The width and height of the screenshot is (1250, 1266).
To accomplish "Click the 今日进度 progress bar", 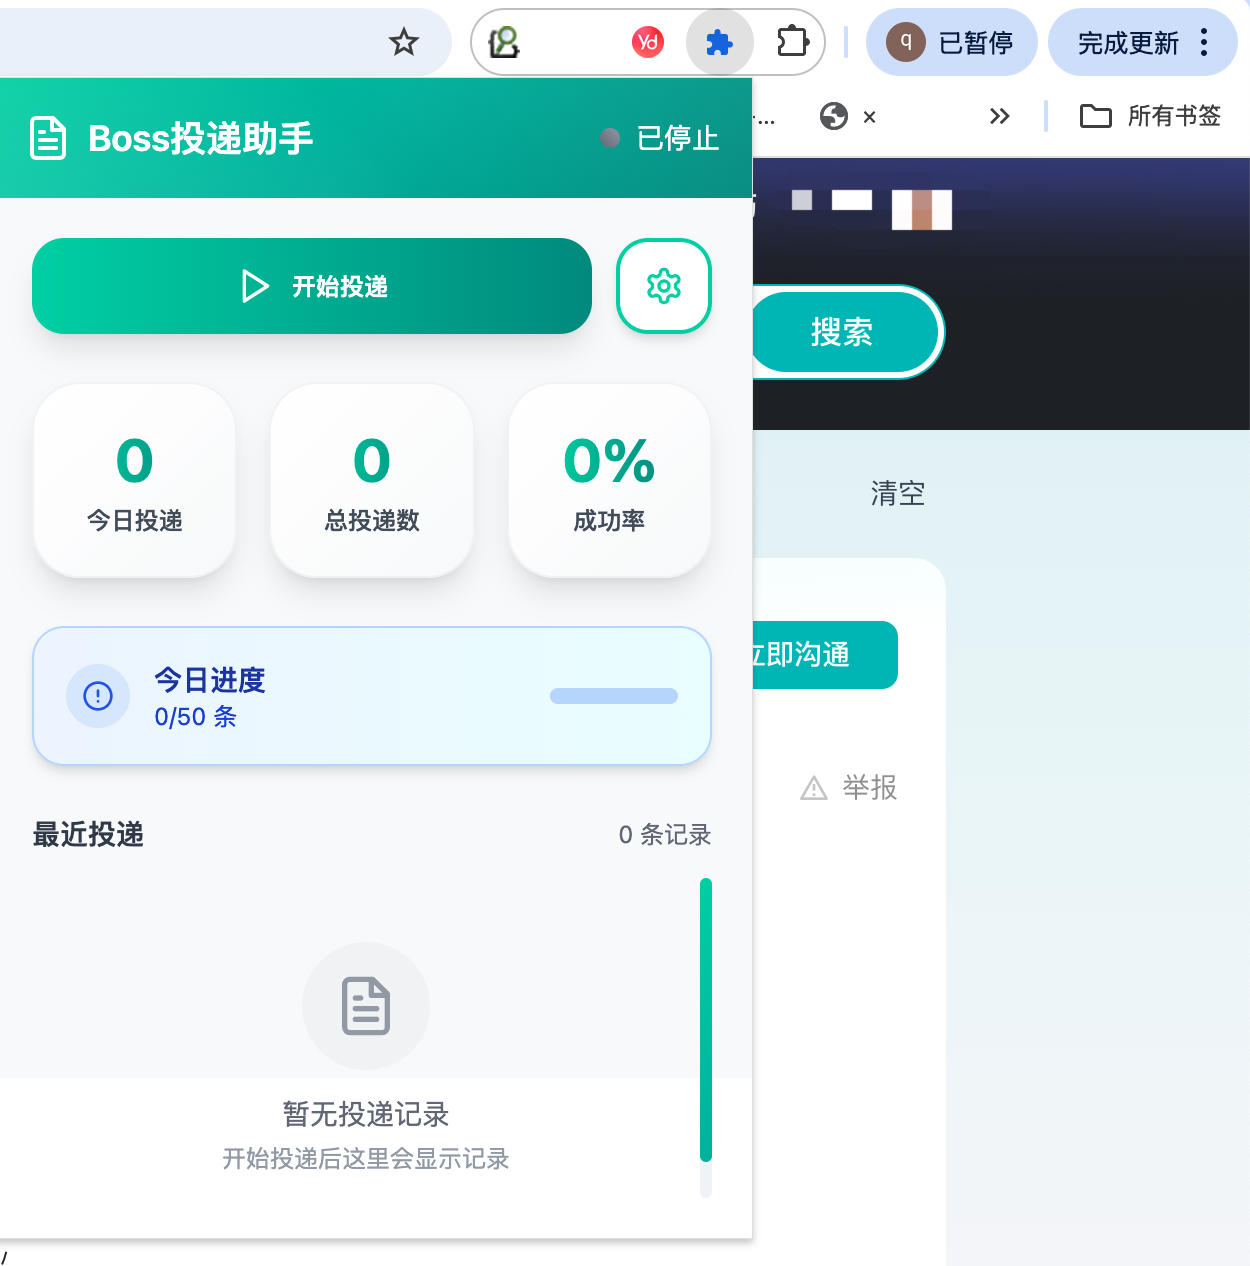I will (x=614, y=696).
